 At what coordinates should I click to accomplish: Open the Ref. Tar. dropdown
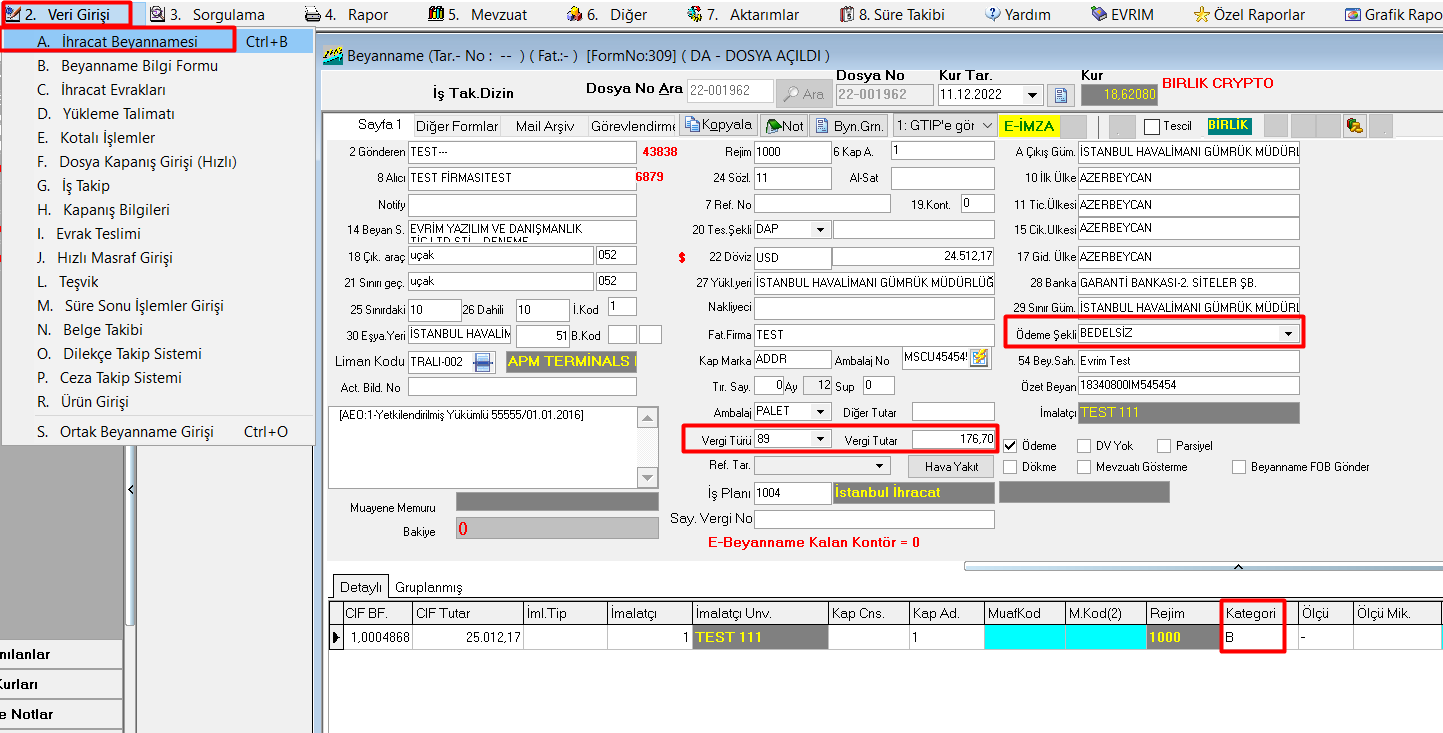[880, 466]
